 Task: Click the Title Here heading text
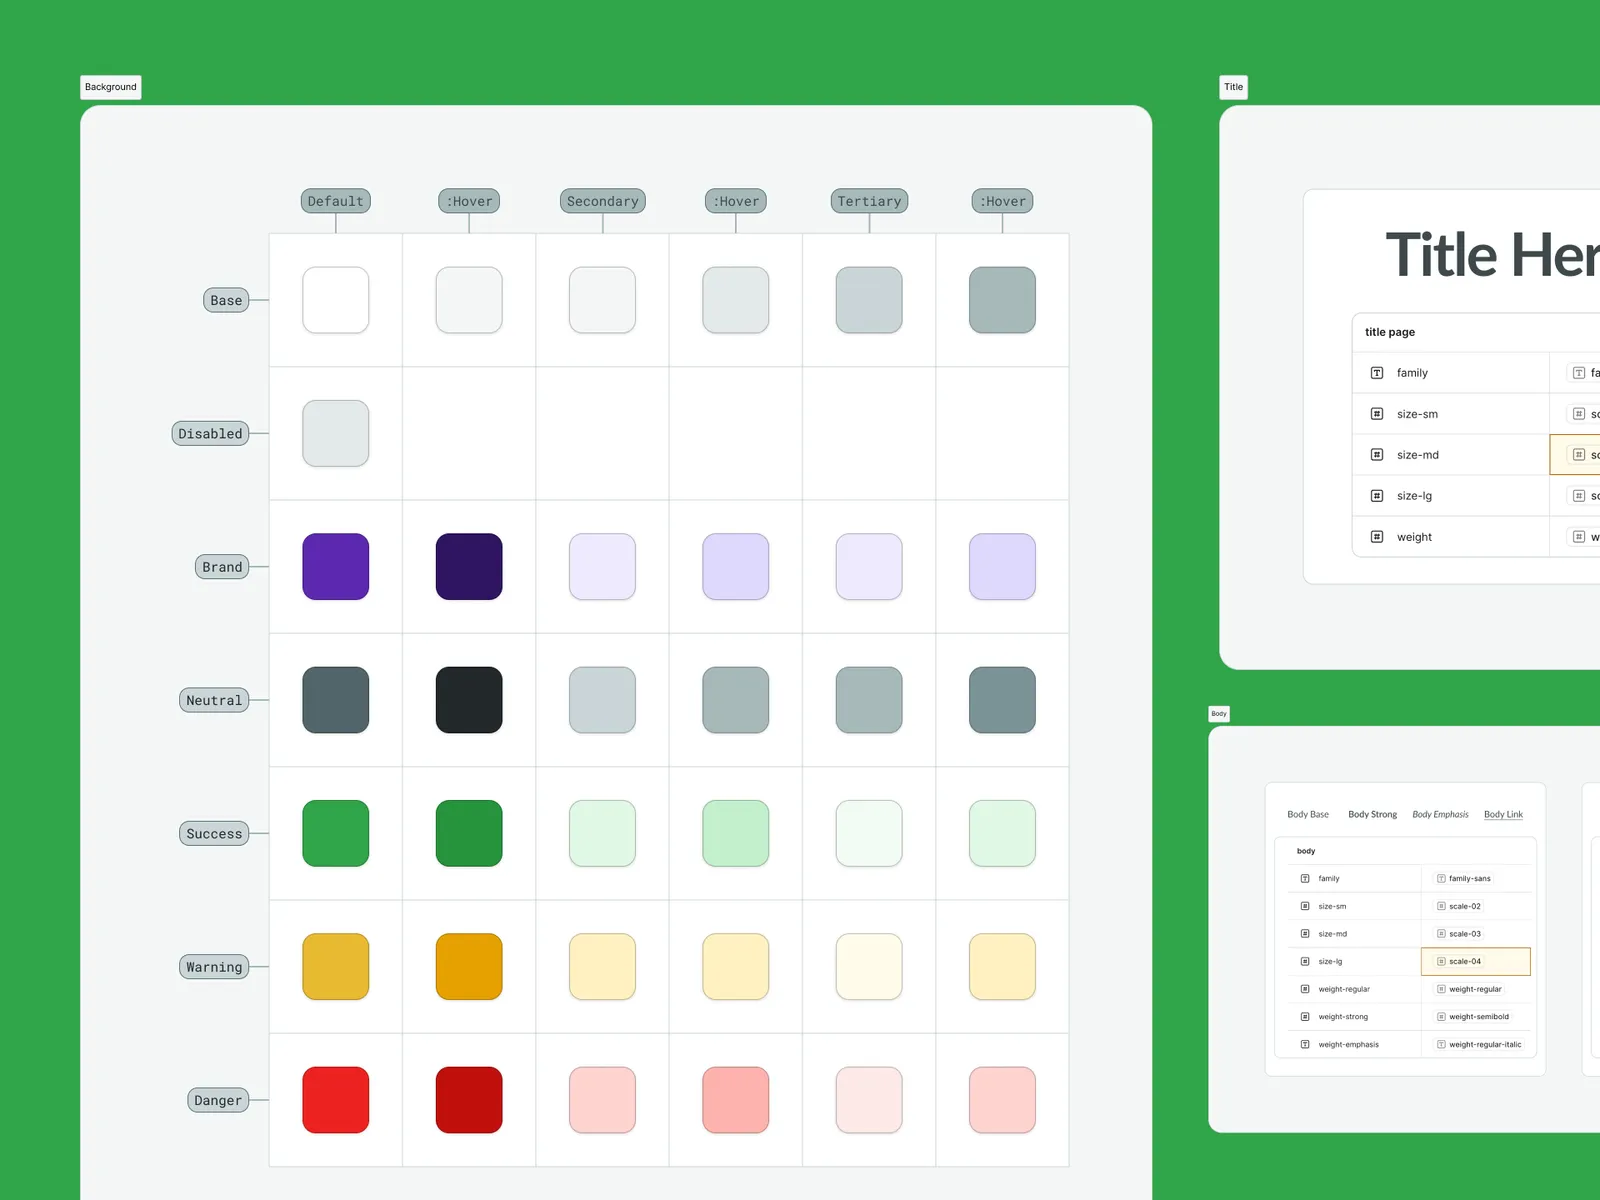click(x=1492, y=254)
